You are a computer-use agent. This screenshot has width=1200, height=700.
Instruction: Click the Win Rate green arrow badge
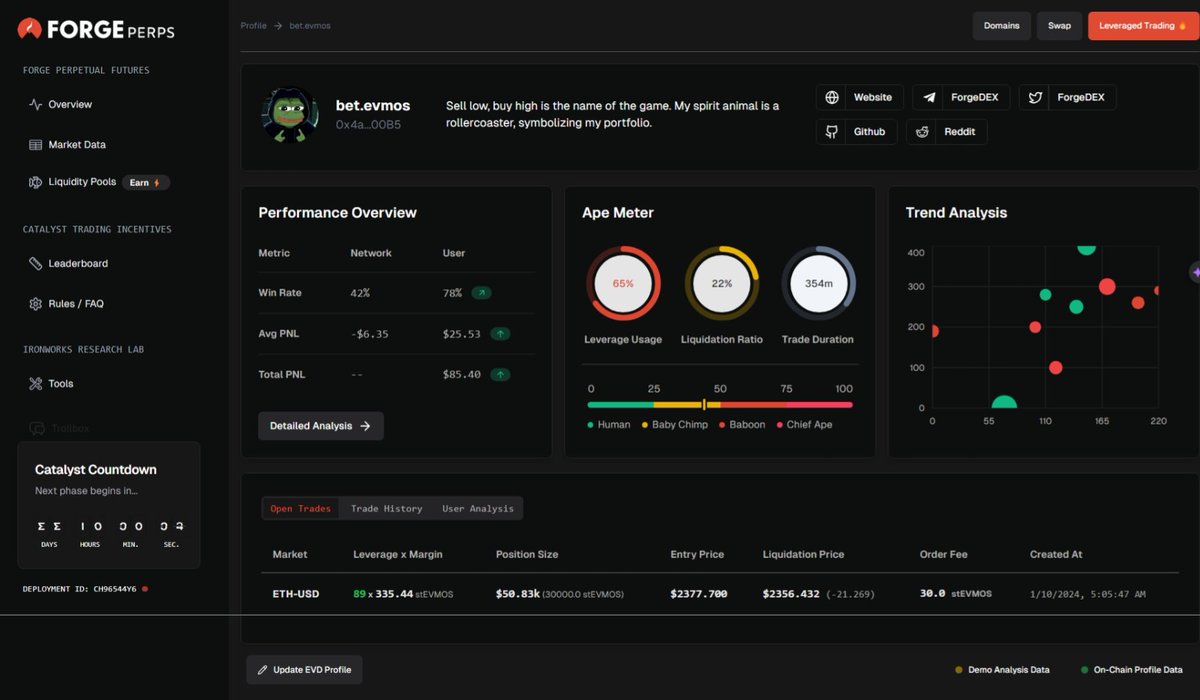pos(482,293)
